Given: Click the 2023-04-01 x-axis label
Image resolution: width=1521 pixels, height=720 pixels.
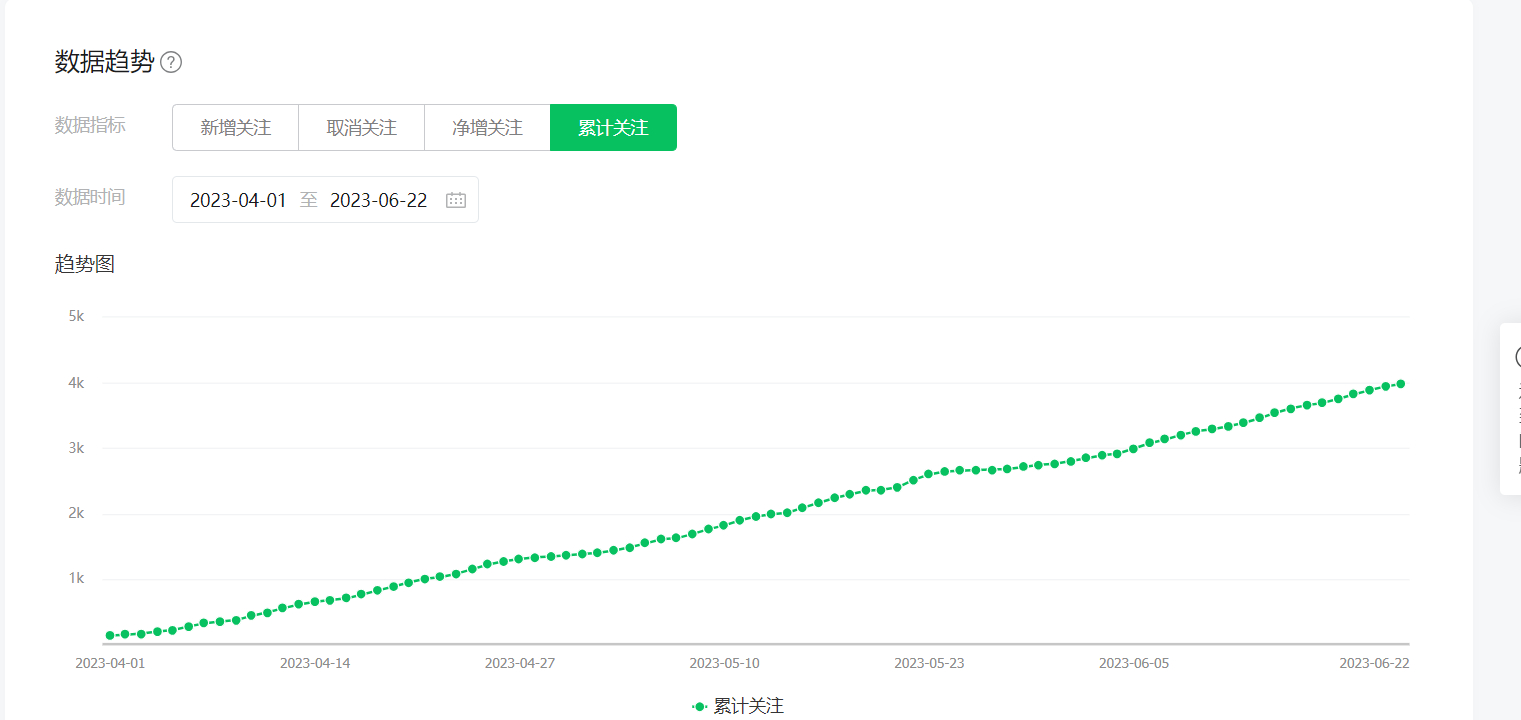Looking at the screenshot, I should [110, 663].
